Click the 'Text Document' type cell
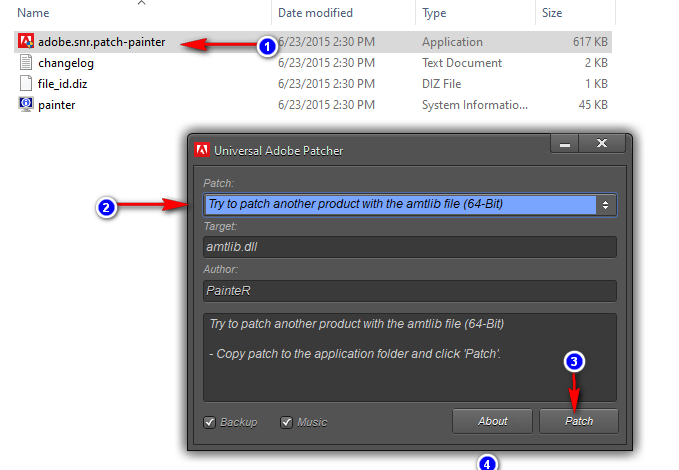 tap(462, 63)
